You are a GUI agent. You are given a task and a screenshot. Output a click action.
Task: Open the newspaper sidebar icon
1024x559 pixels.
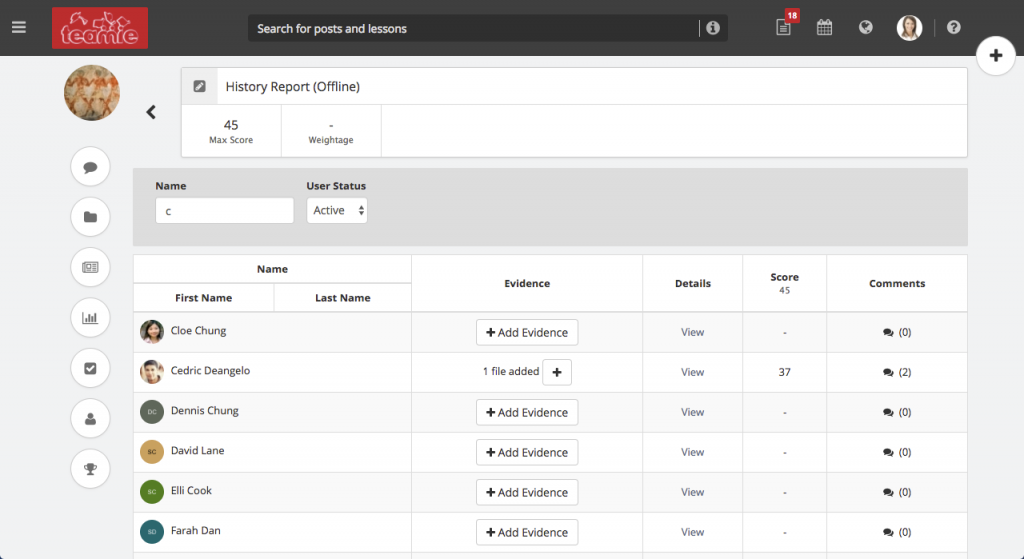pos(90,267)
